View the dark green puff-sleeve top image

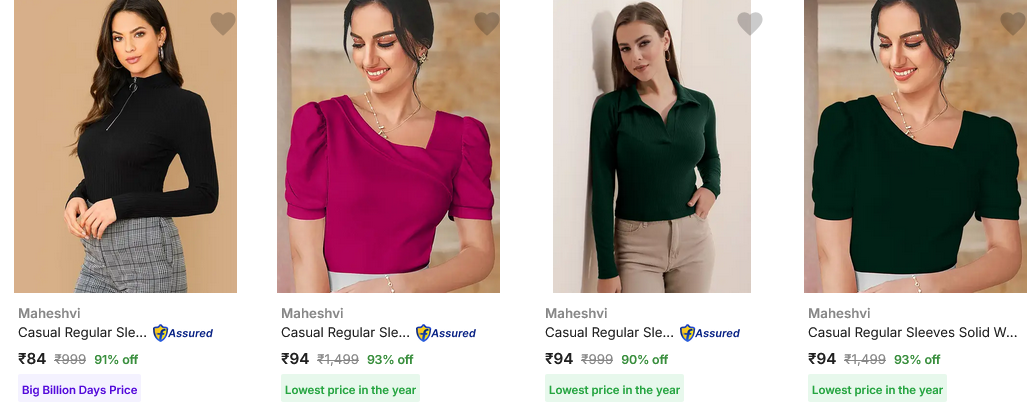pos(915,146)
